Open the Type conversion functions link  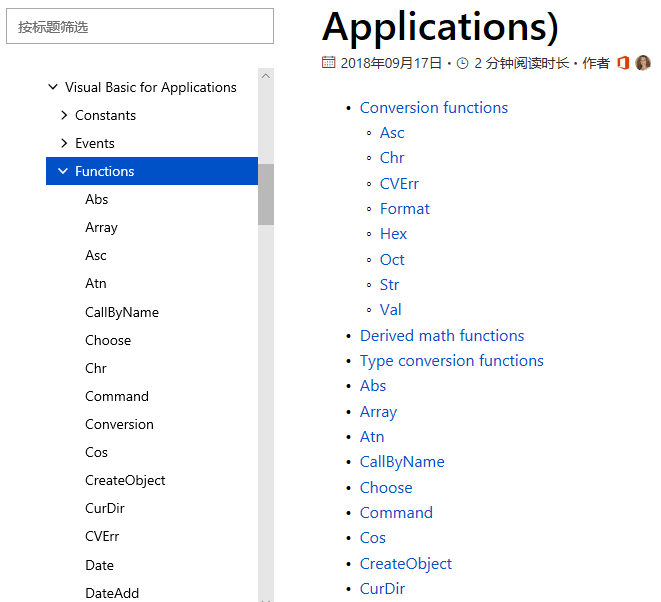(x=451, y=361)
